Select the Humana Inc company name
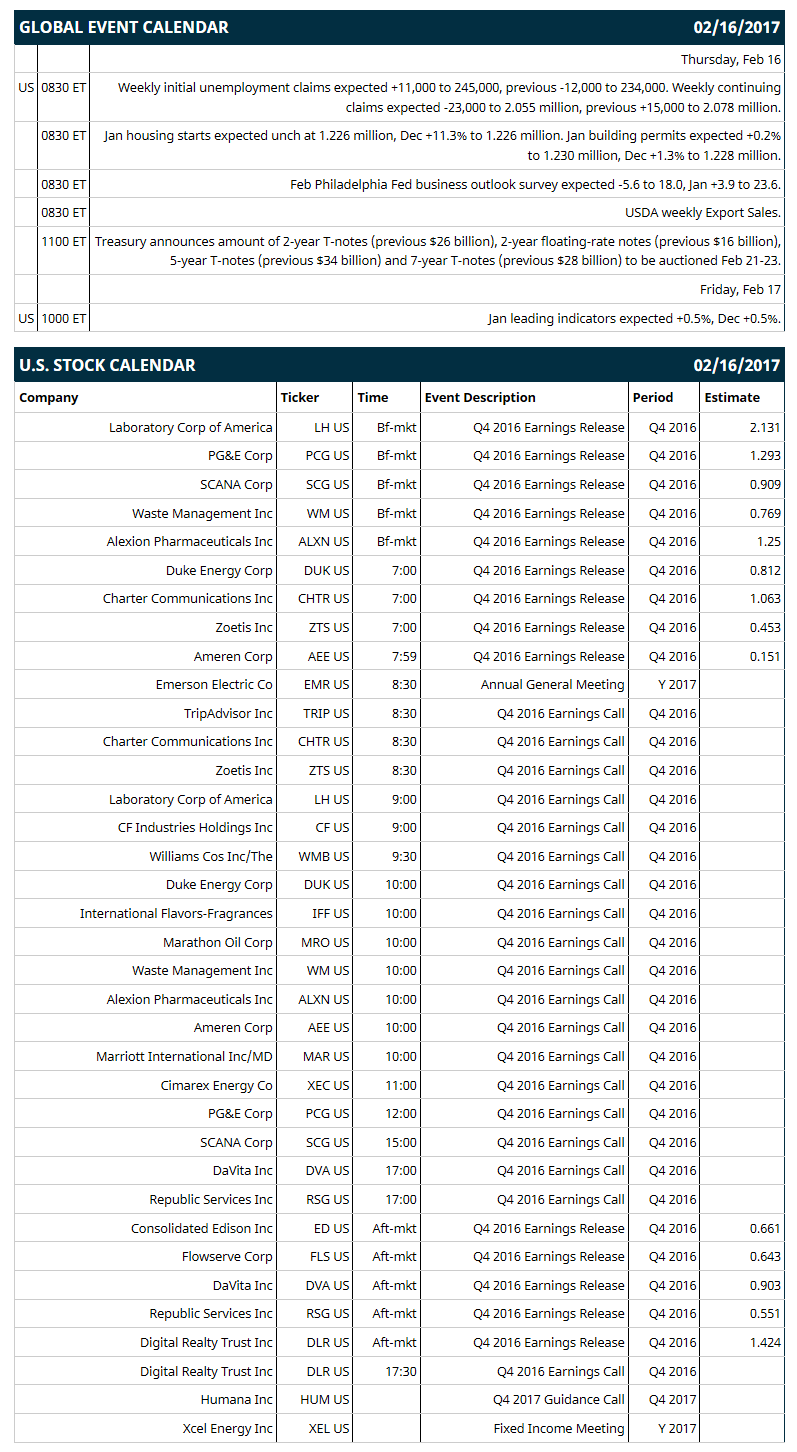This screenshot has width=797, height=1452. (236, 1399)
